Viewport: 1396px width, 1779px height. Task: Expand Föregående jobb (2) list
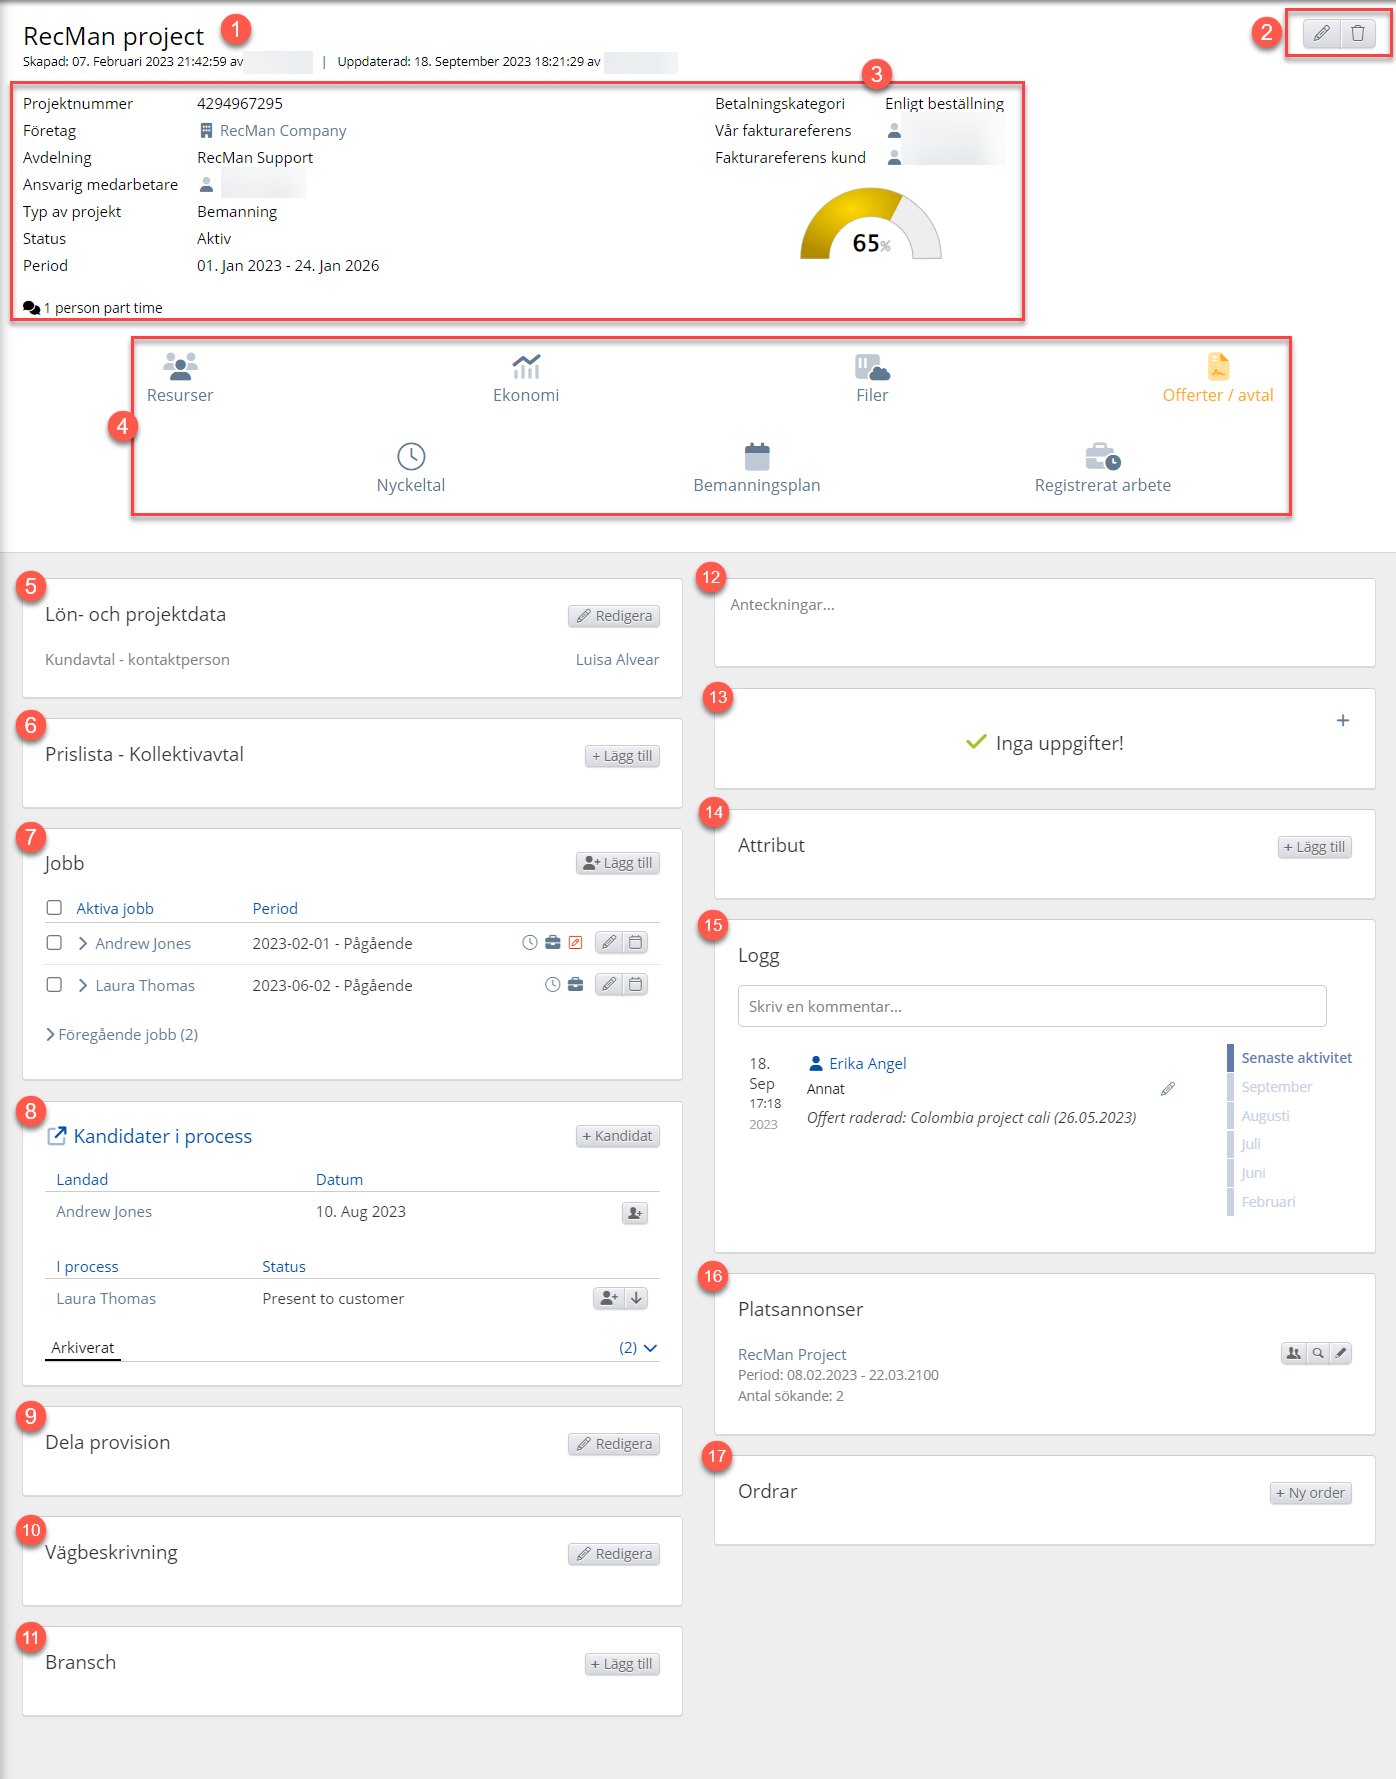click(x=122, y=1034)
